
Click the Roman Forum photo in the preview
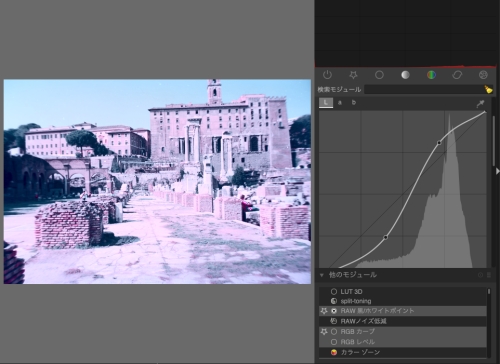click(157, 182)
